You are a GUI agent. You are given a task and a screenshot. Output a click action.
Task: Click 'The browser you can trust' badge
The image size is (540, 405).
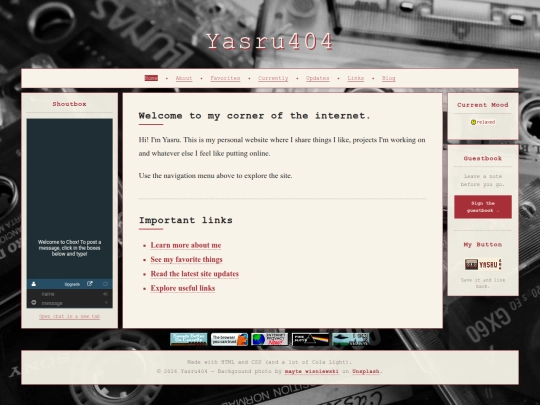(229, 339)
